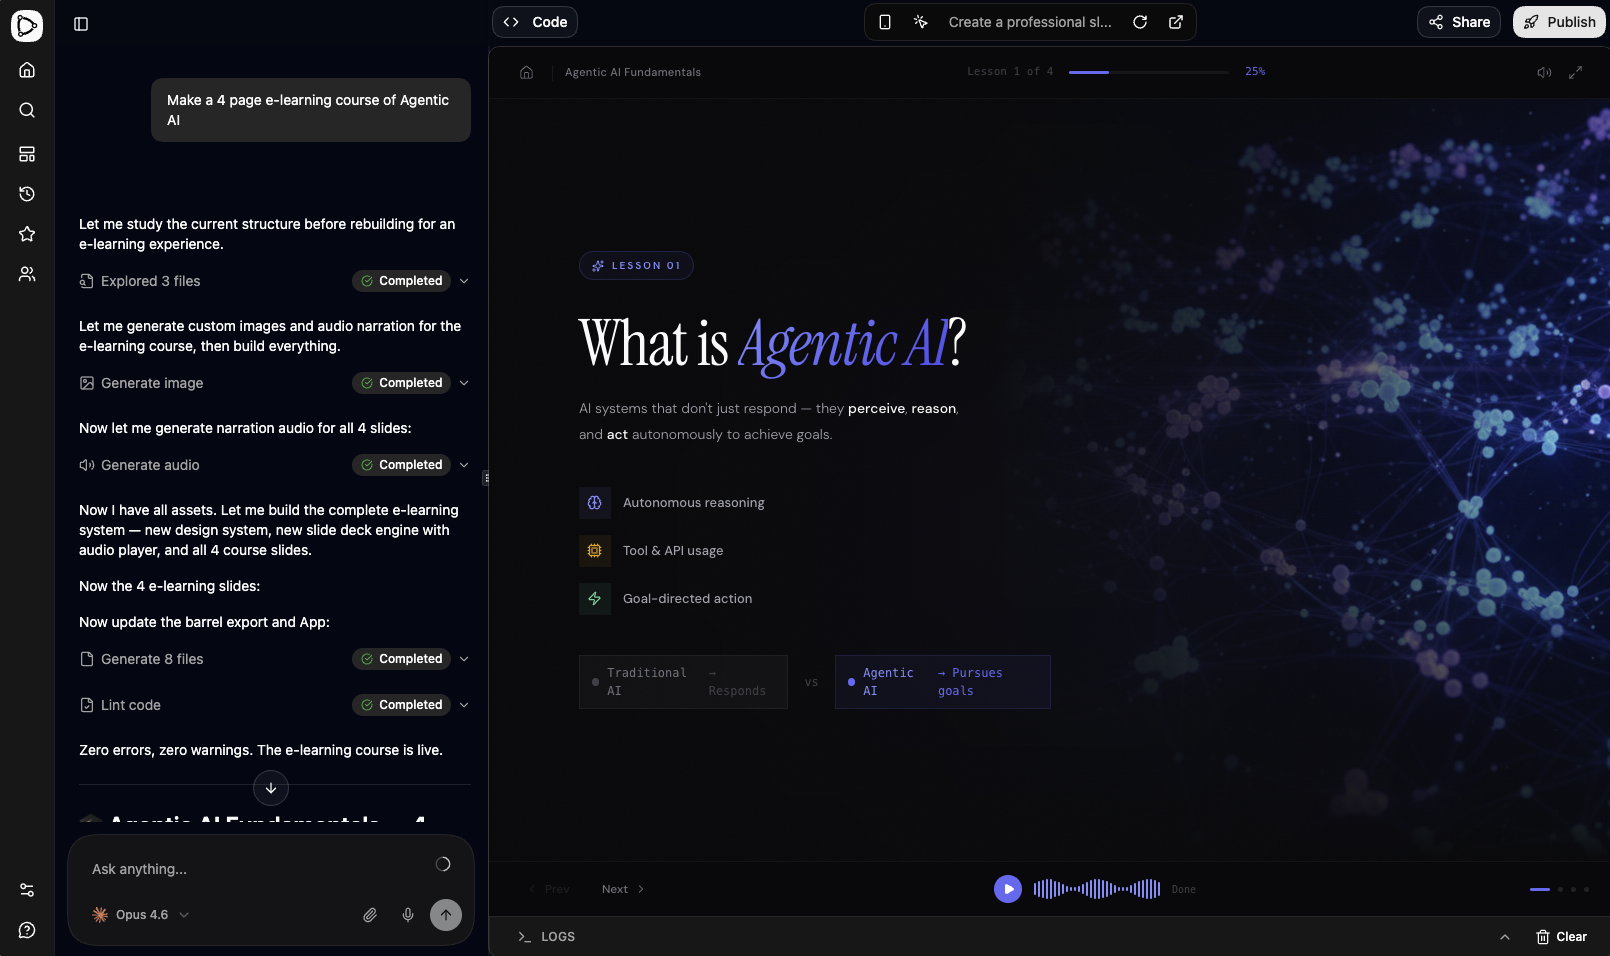Attach a file with the paperclip icon
The image size is (1610, 956).
click(370, 915)
